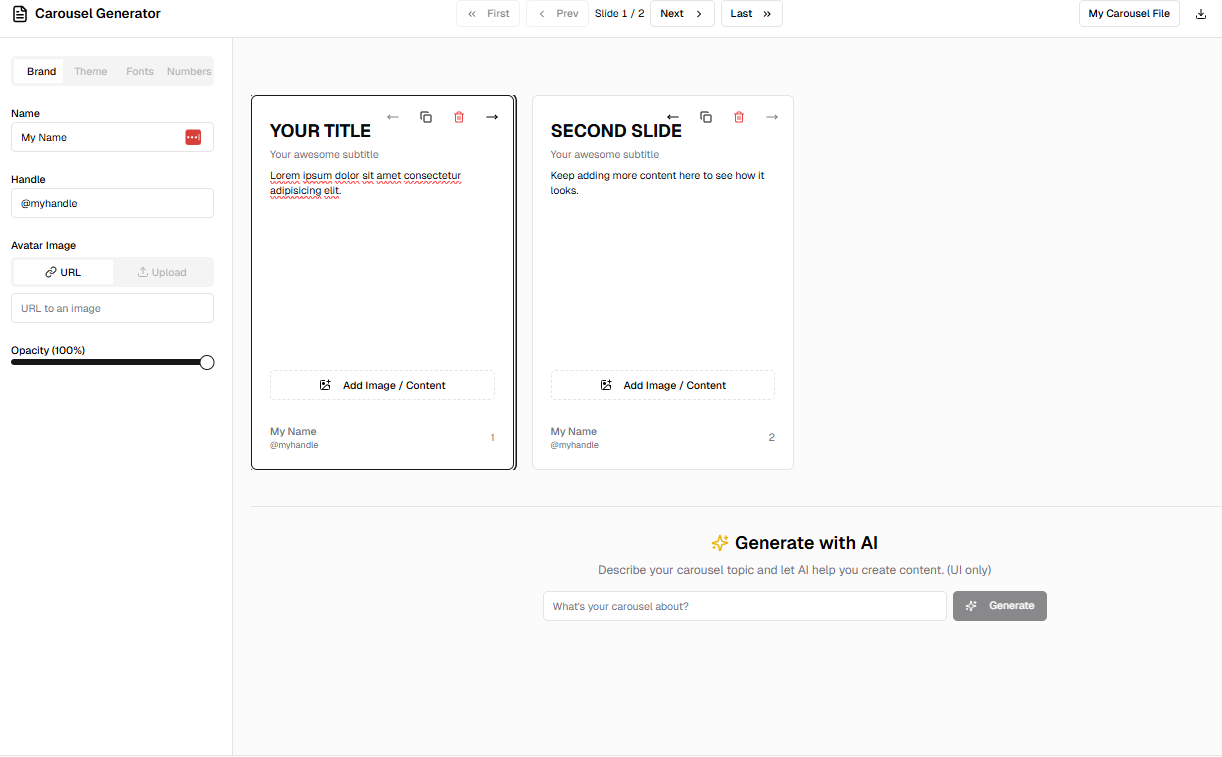
Task: Click the download icon in top-right corner
Action: [1201, 14]
